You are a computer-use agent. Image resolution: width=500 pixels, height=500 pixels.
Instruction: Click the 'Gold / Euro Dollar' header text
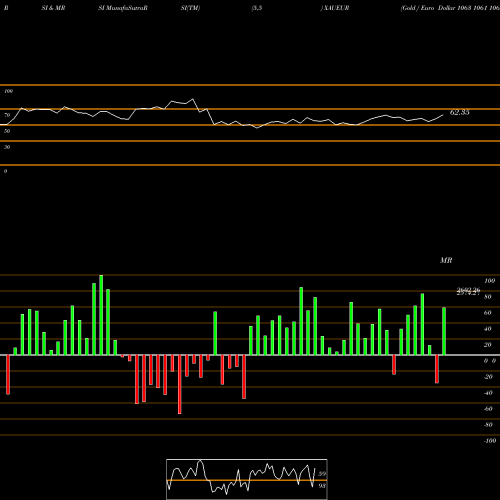[x=428, y=8]
